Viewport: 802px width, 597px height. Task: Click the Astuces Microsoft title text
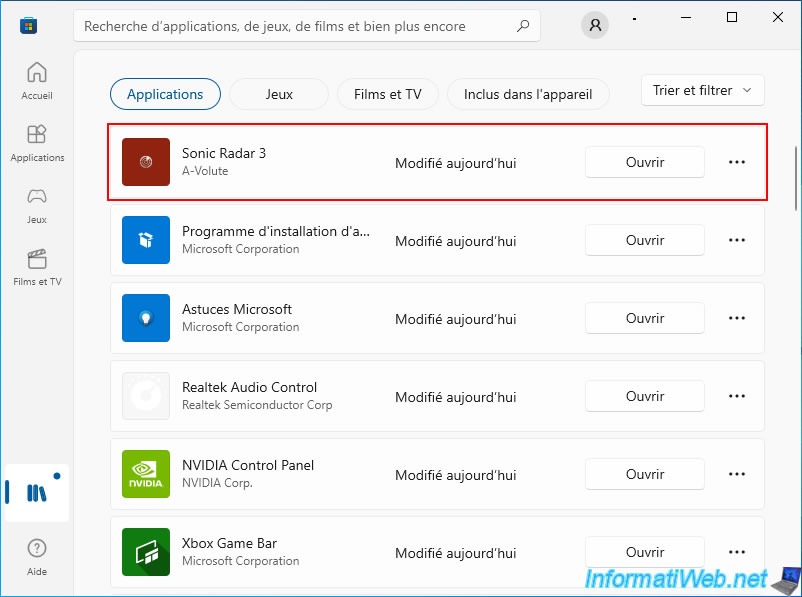coord(237,309)
